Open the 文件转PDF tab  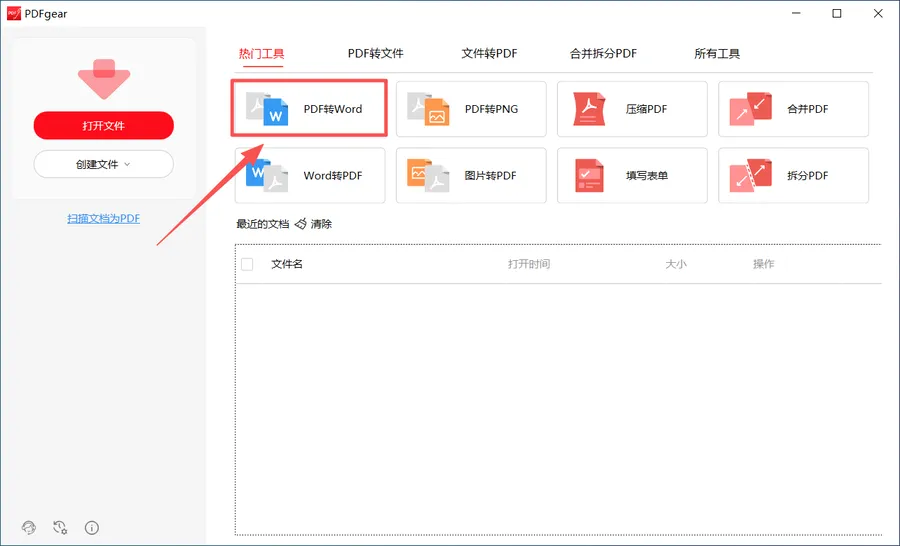(489, 53)
